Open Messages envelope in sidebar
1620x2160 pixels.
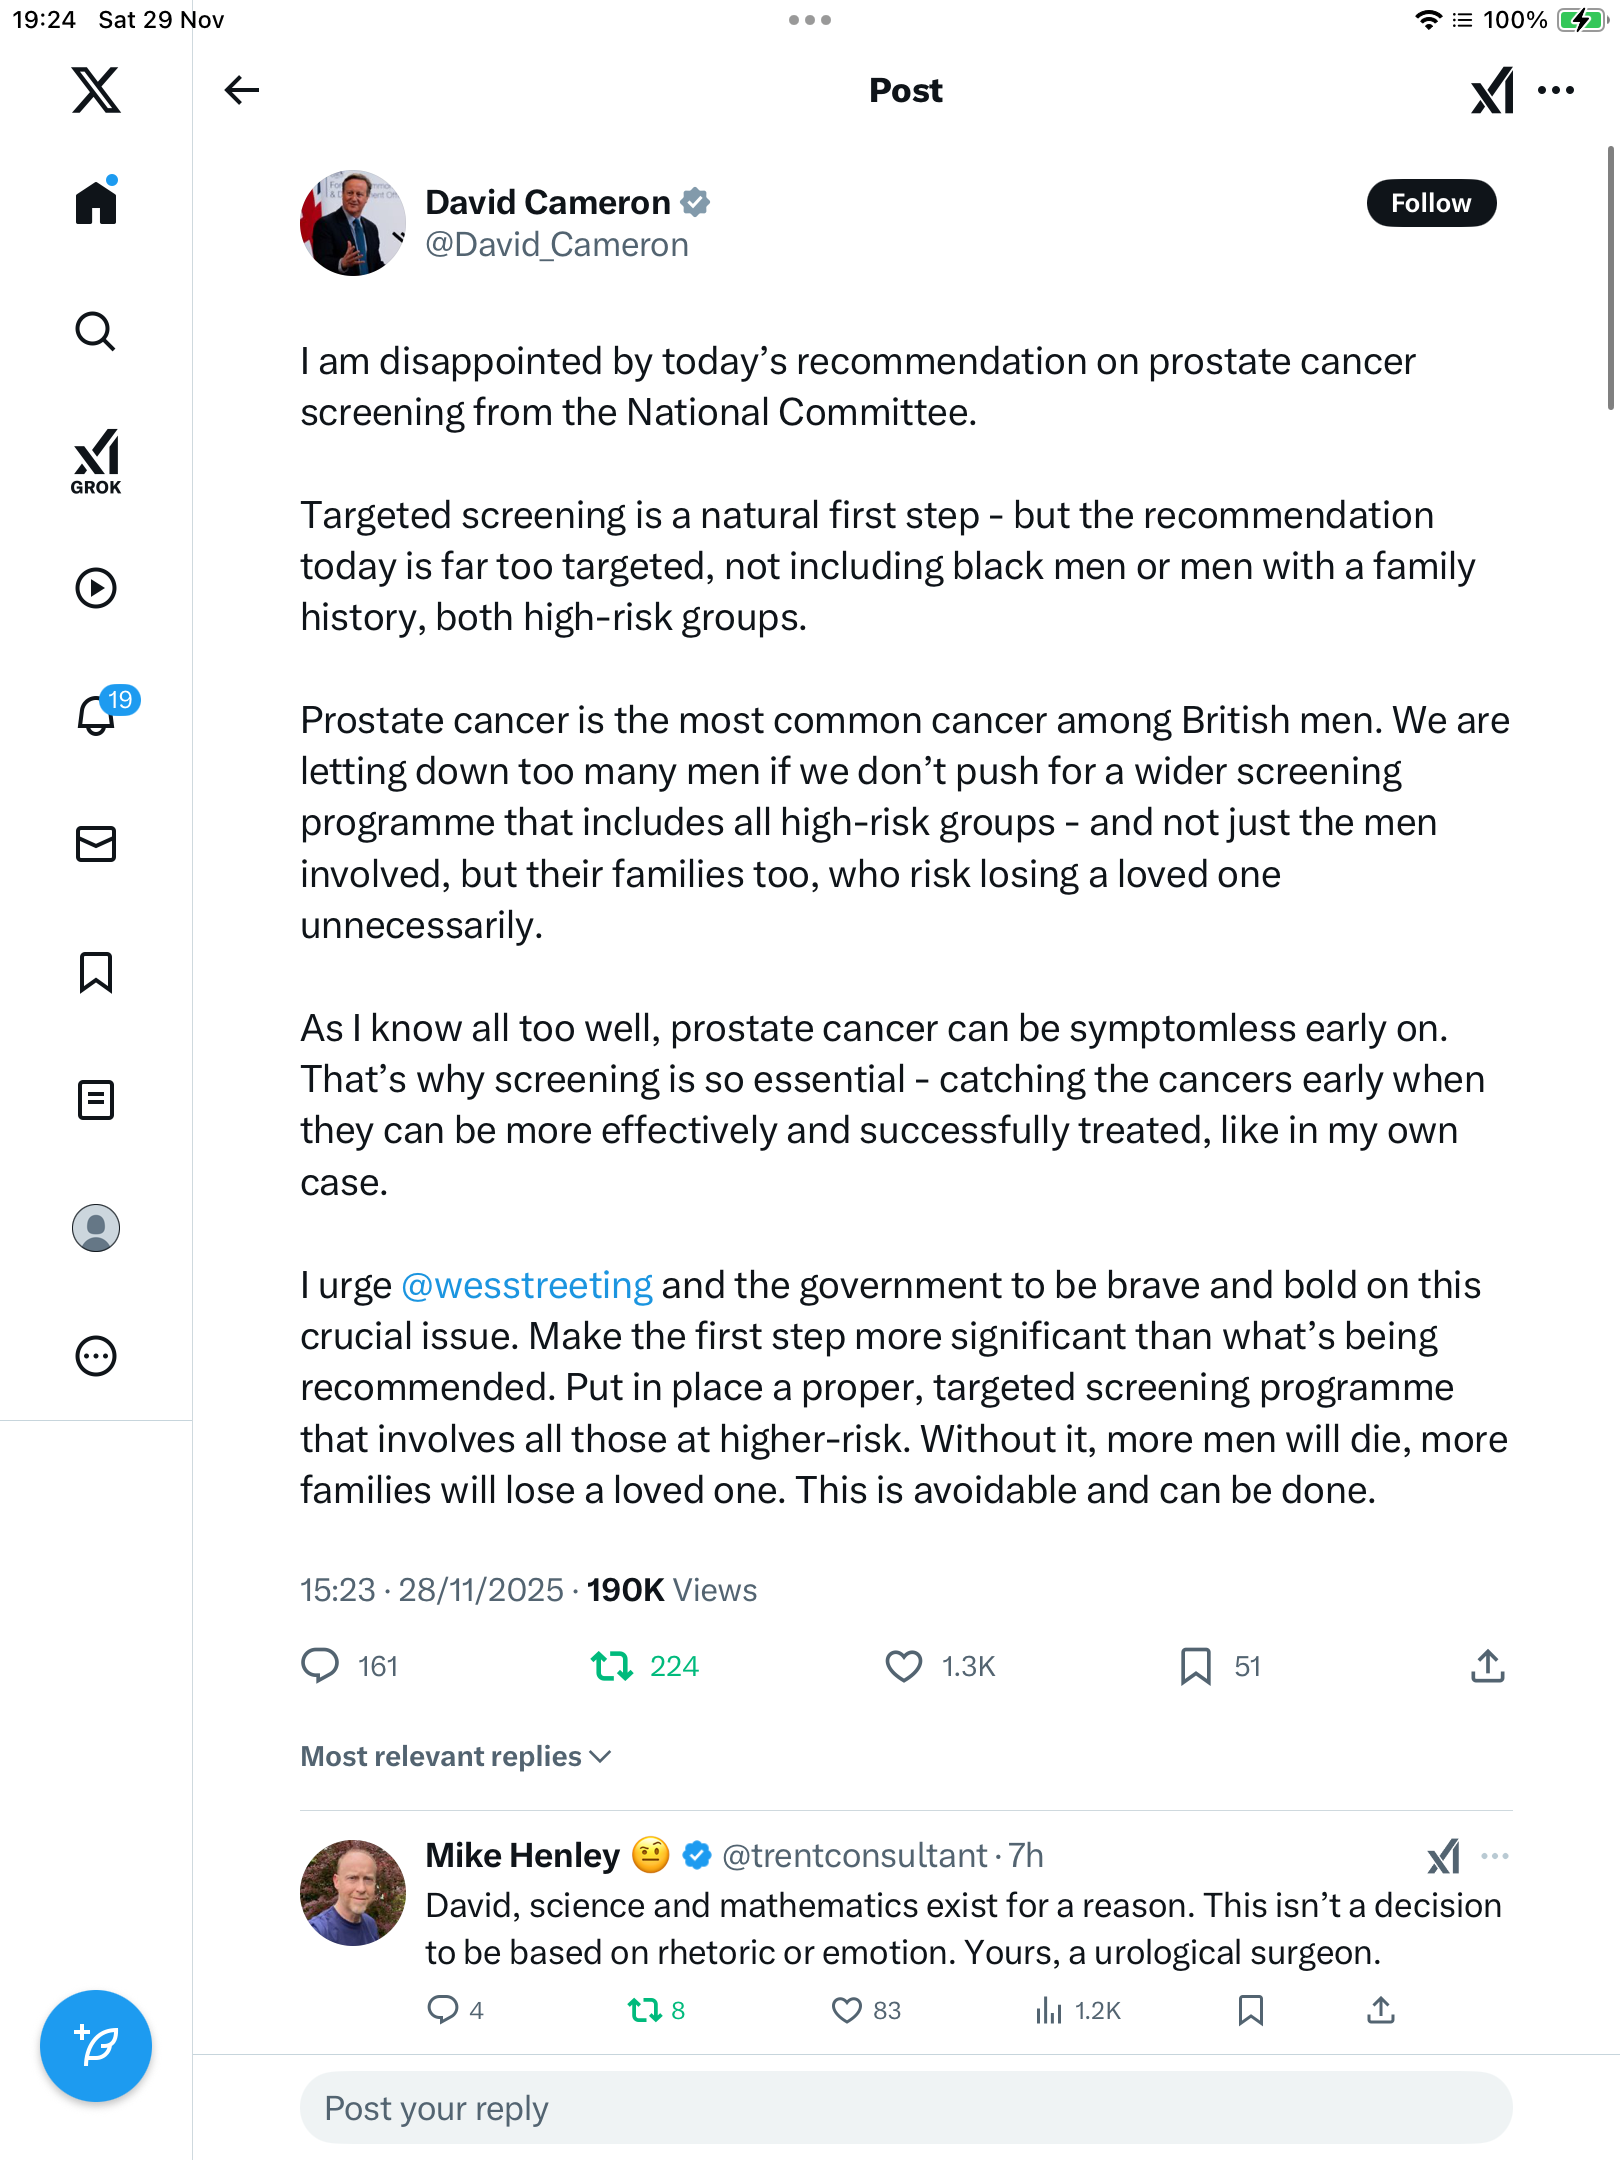click(x=96, y=843)
